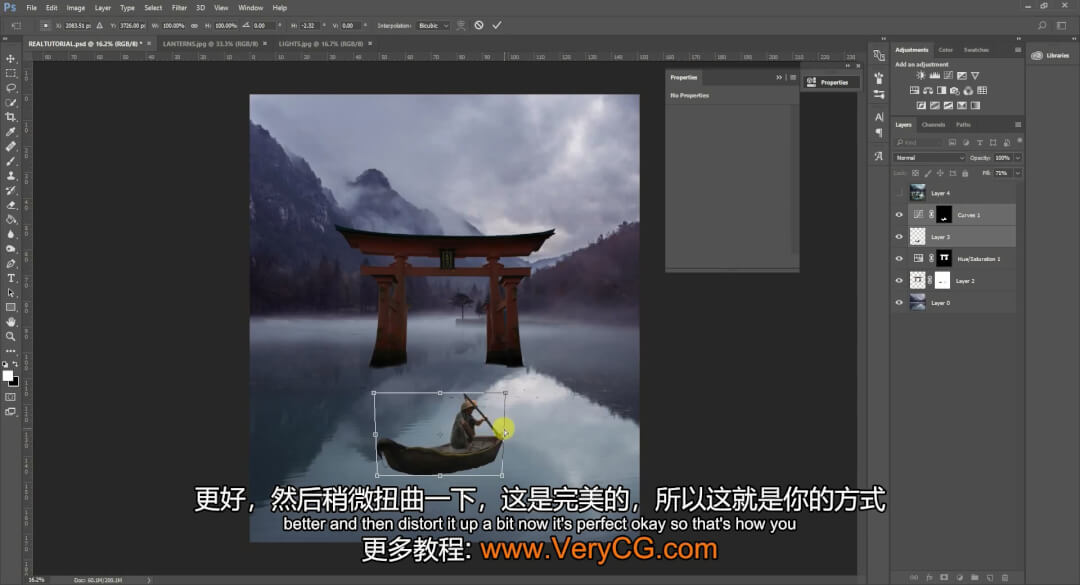Image resolution: width=1080 pixels, height=585 pixels.
Task: Open the Libraries panel button
Action: (1051, 55)
